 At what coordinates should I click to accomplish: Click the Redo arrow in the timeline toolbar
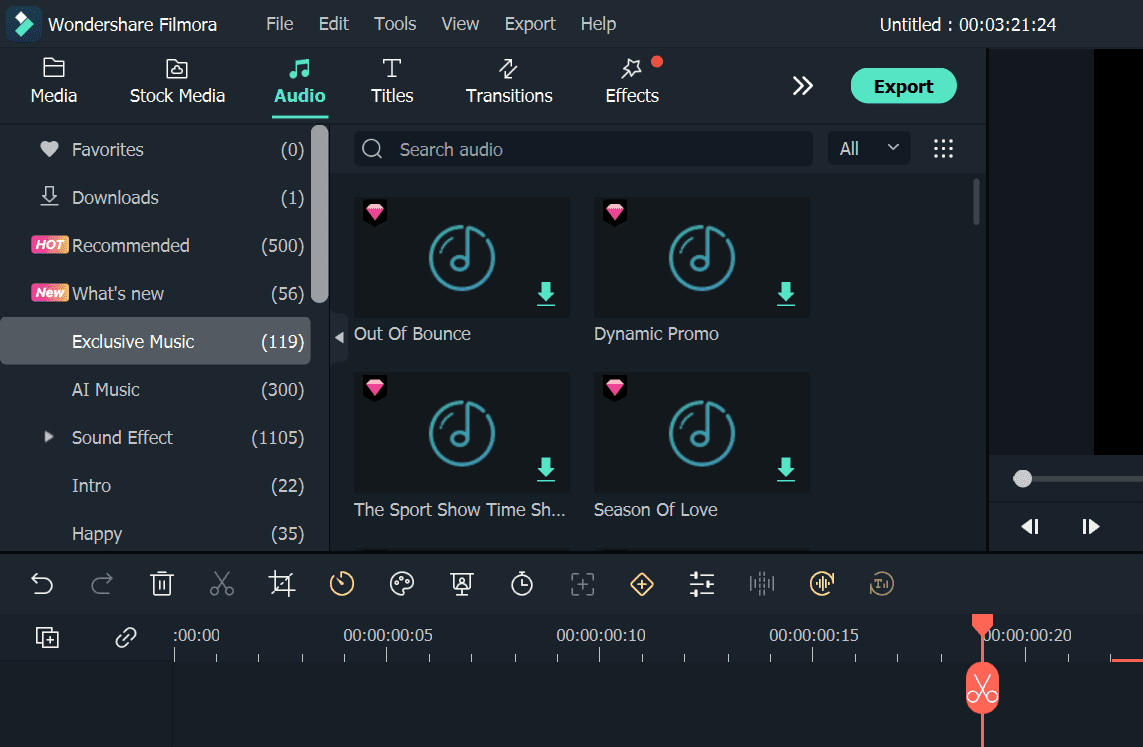pos(102,584)
